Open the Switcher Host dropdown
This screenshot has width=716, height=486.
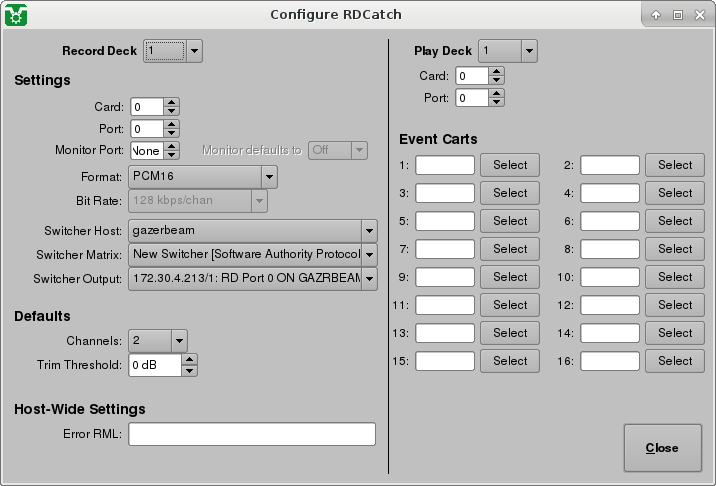(368, 231)
